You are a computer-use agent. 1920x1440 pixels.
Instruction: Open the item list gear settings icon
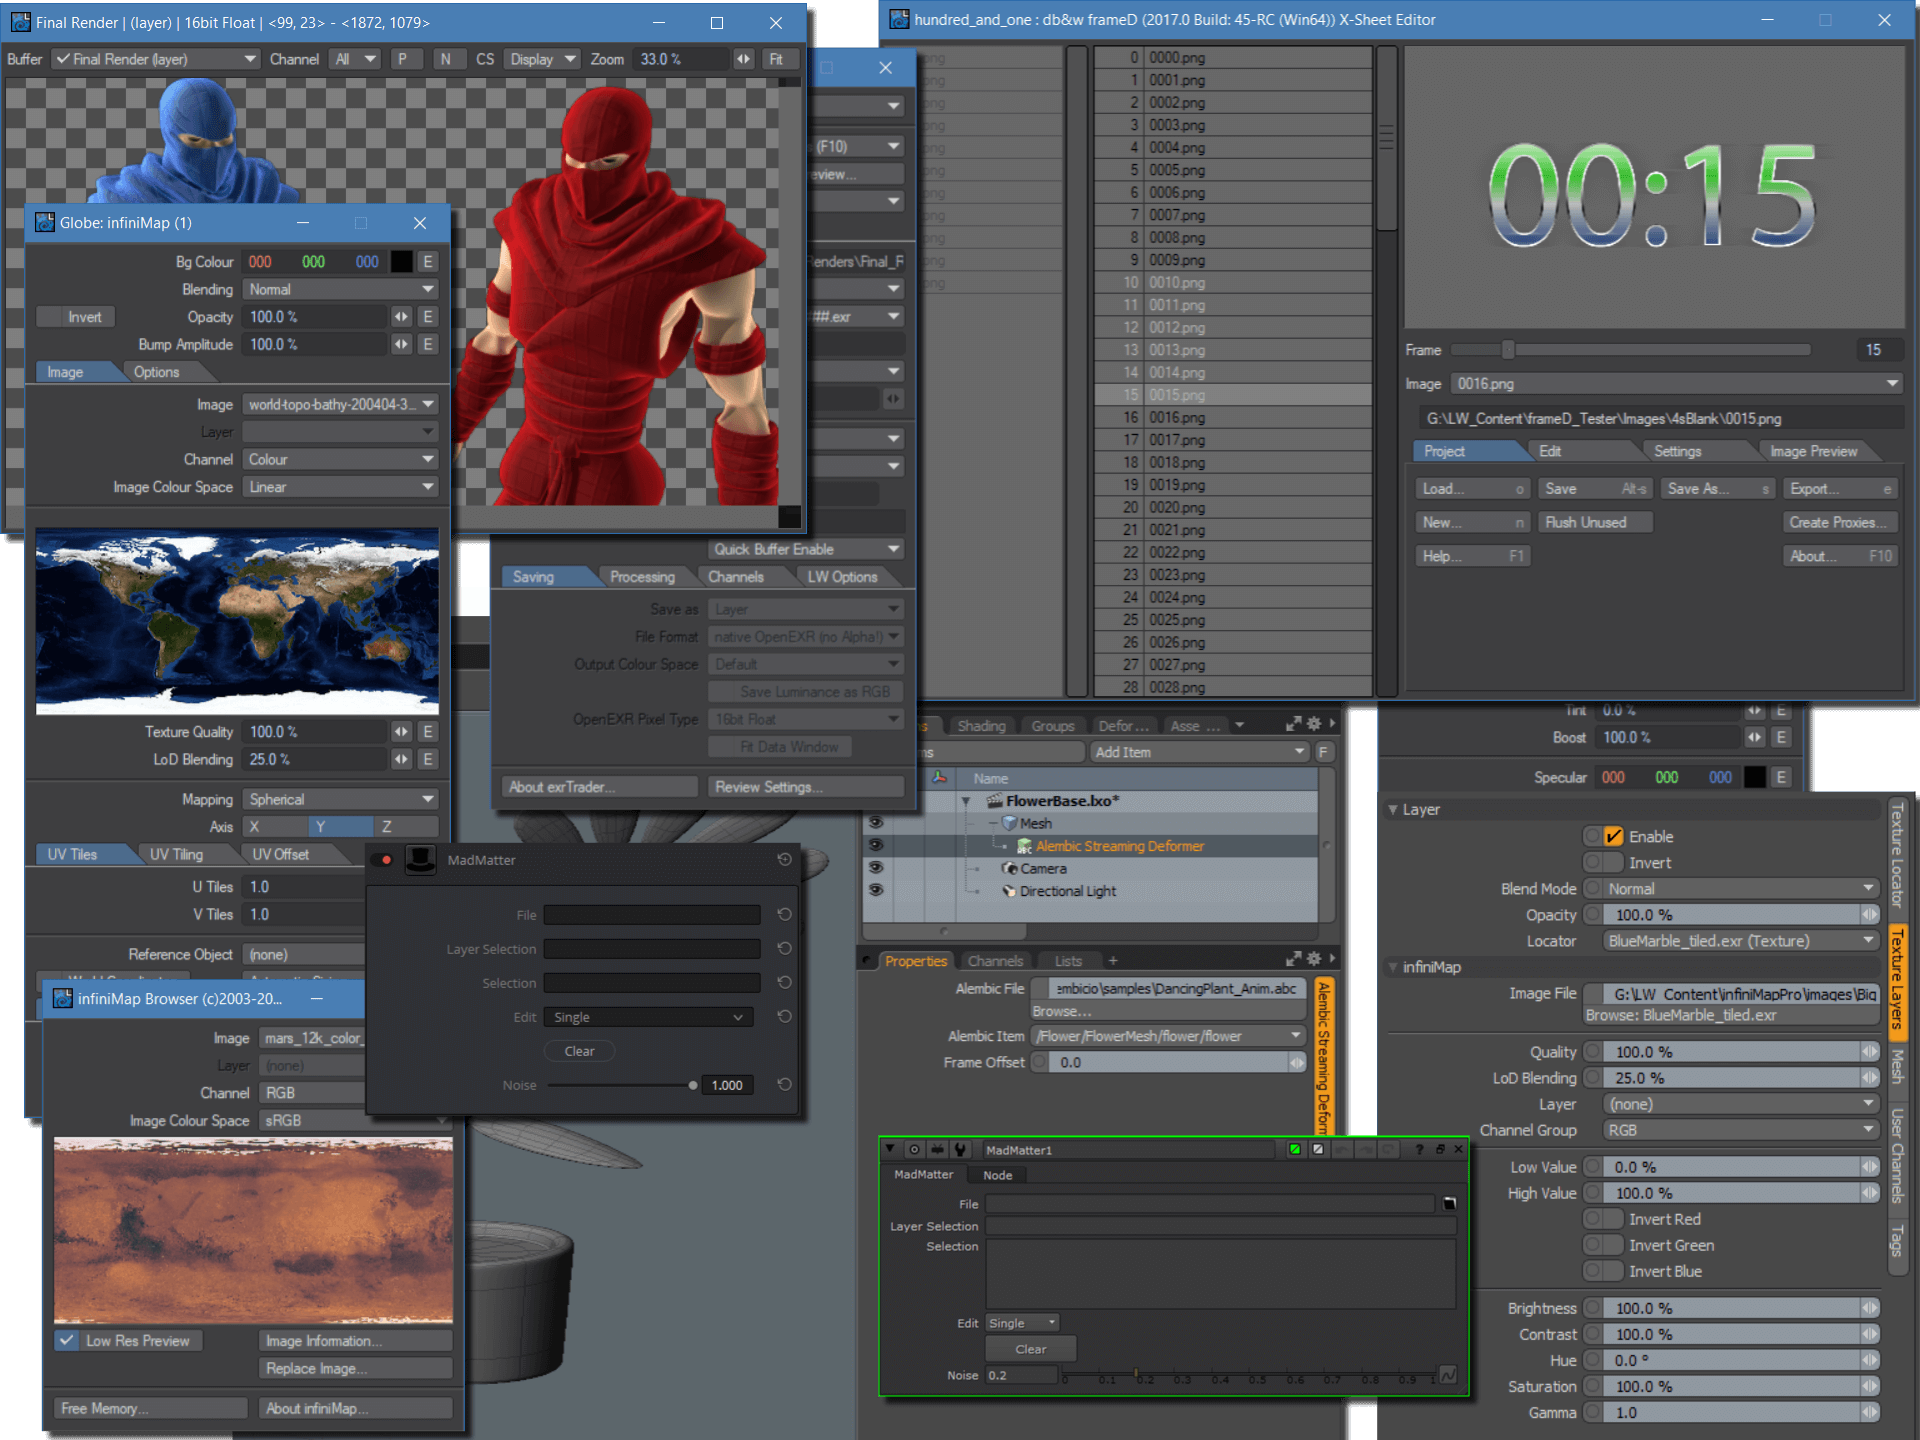pos(1314,724)
